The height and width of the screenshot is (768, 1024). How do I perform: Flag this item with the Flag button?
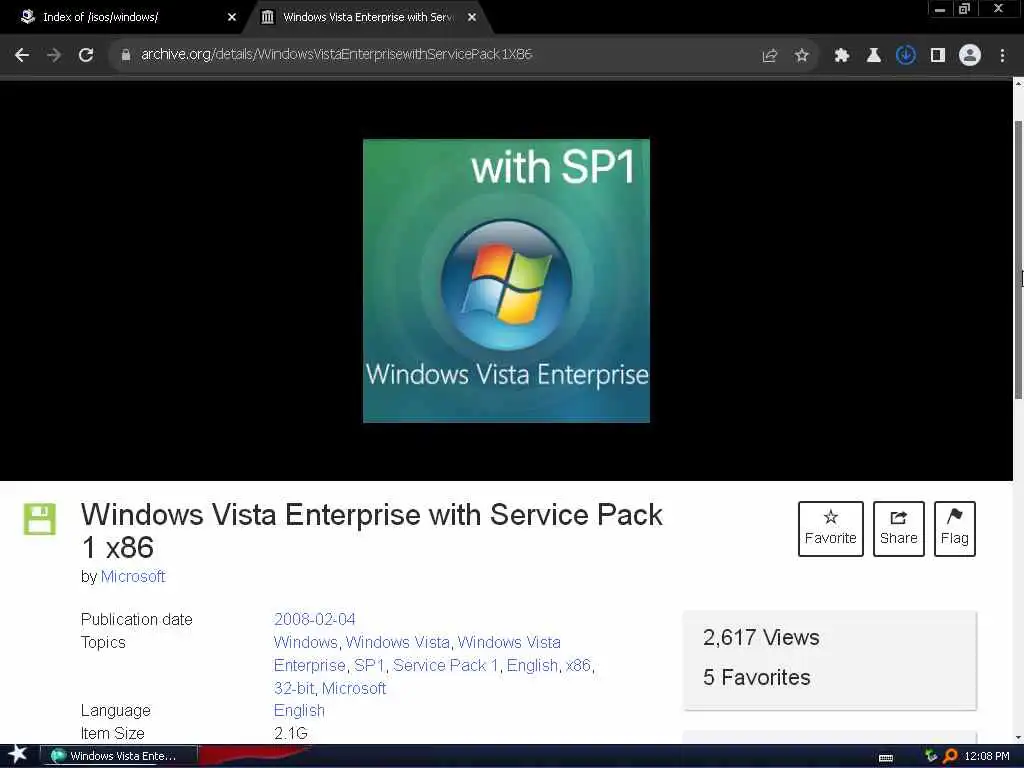(x=955, y=528)
